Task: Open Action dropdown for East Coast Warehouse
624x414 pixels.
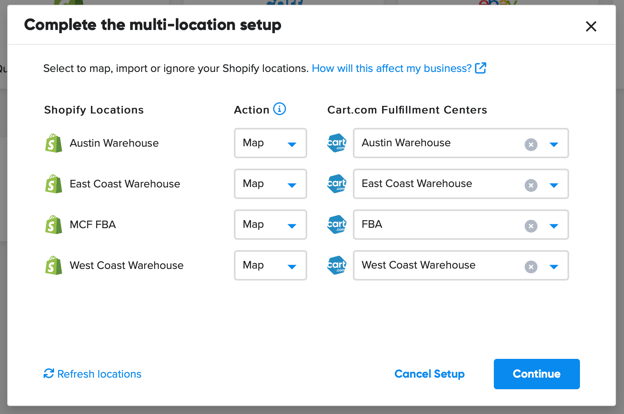Action: point(270,184)
